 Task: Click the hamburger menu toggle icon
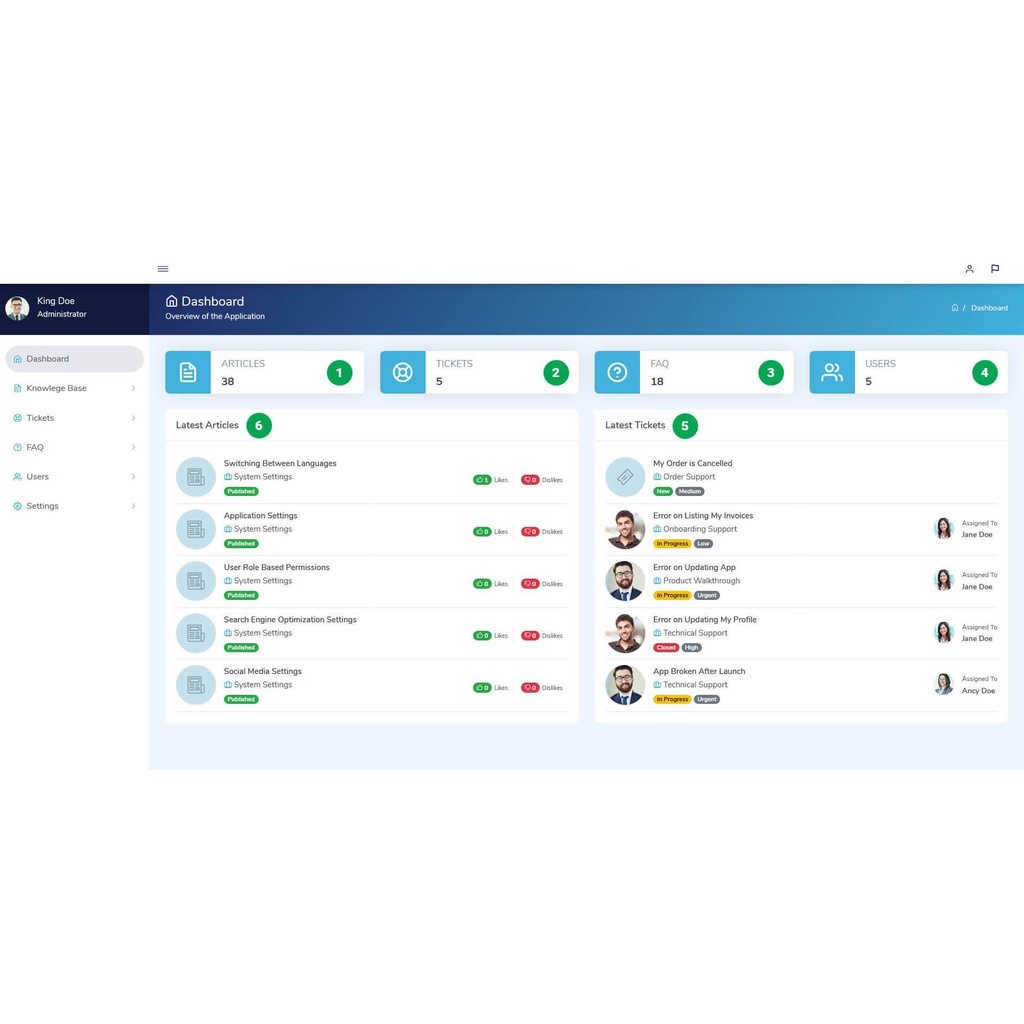pos(163,269)
